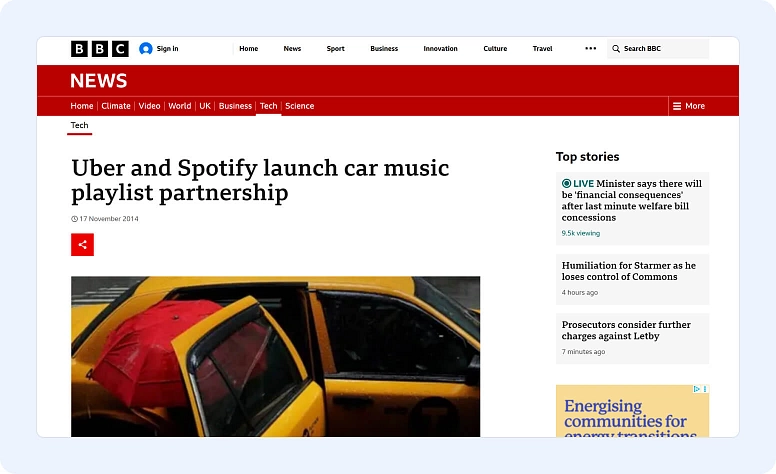Click the search magnifier icon
776x474 pixels.
616,48
